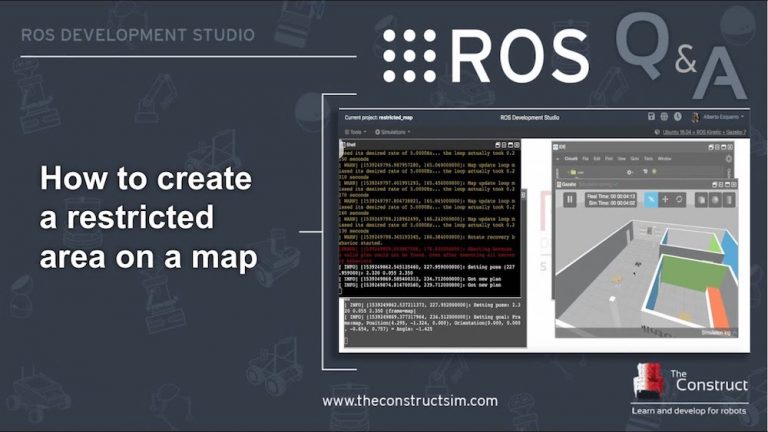
Task: Click the ROS nine-dot logo
Action: (409, 55)
